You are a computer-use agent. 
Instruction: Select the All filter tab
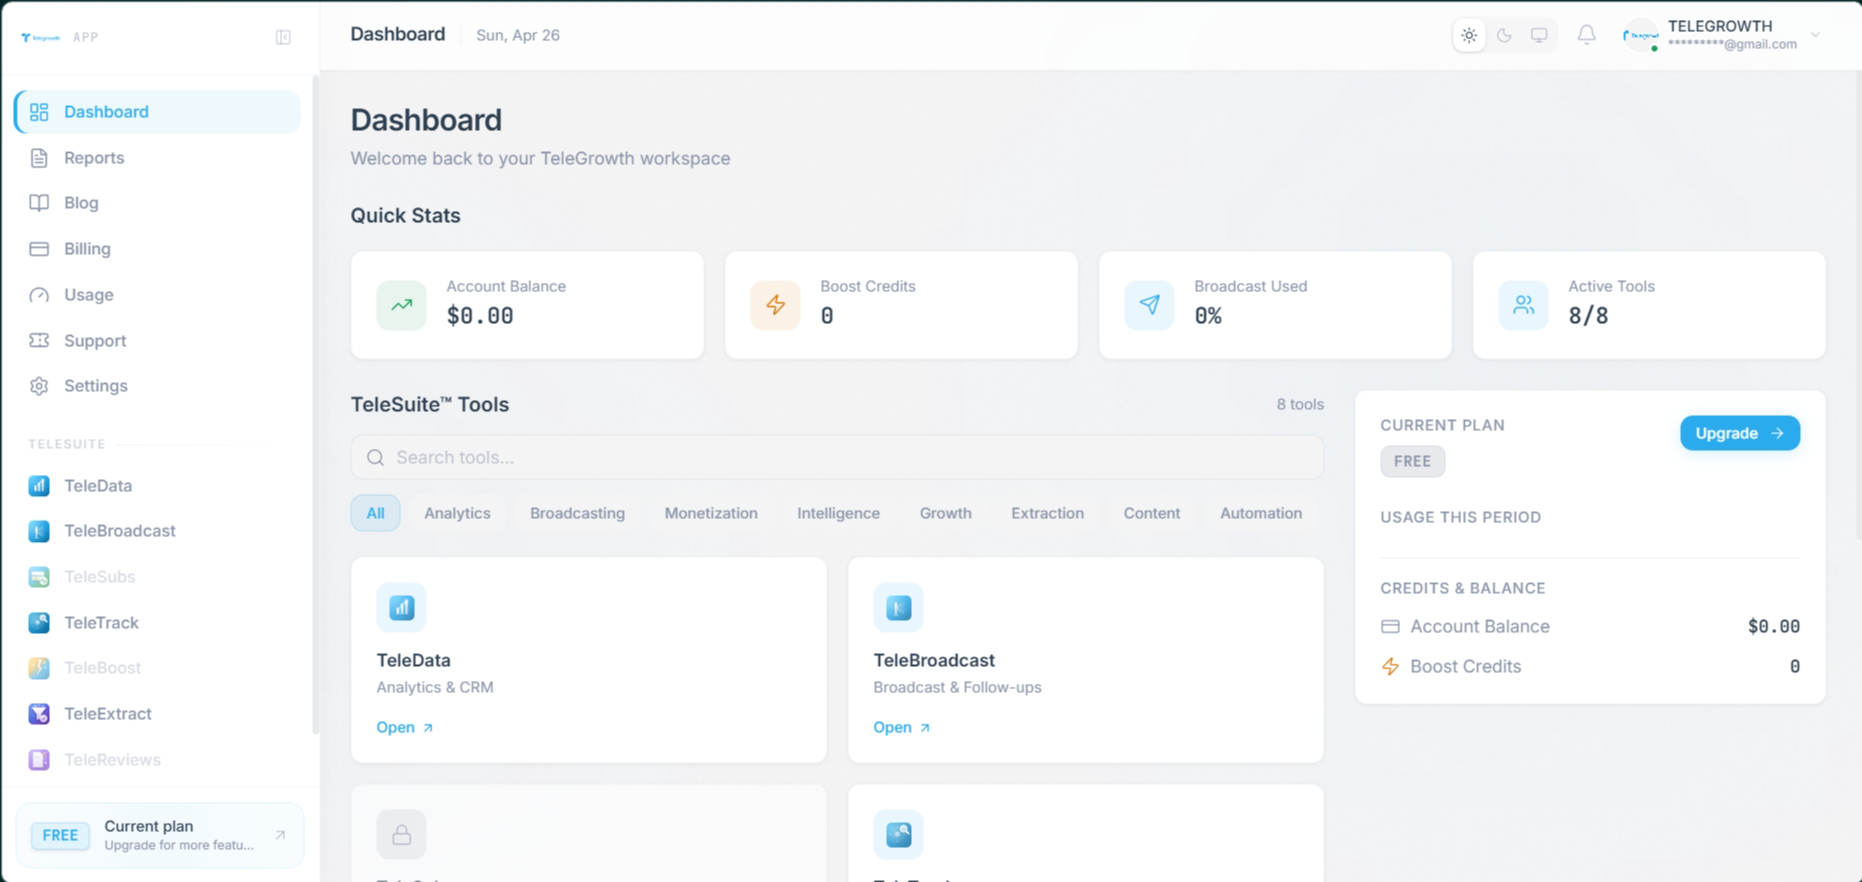[375, 513]
